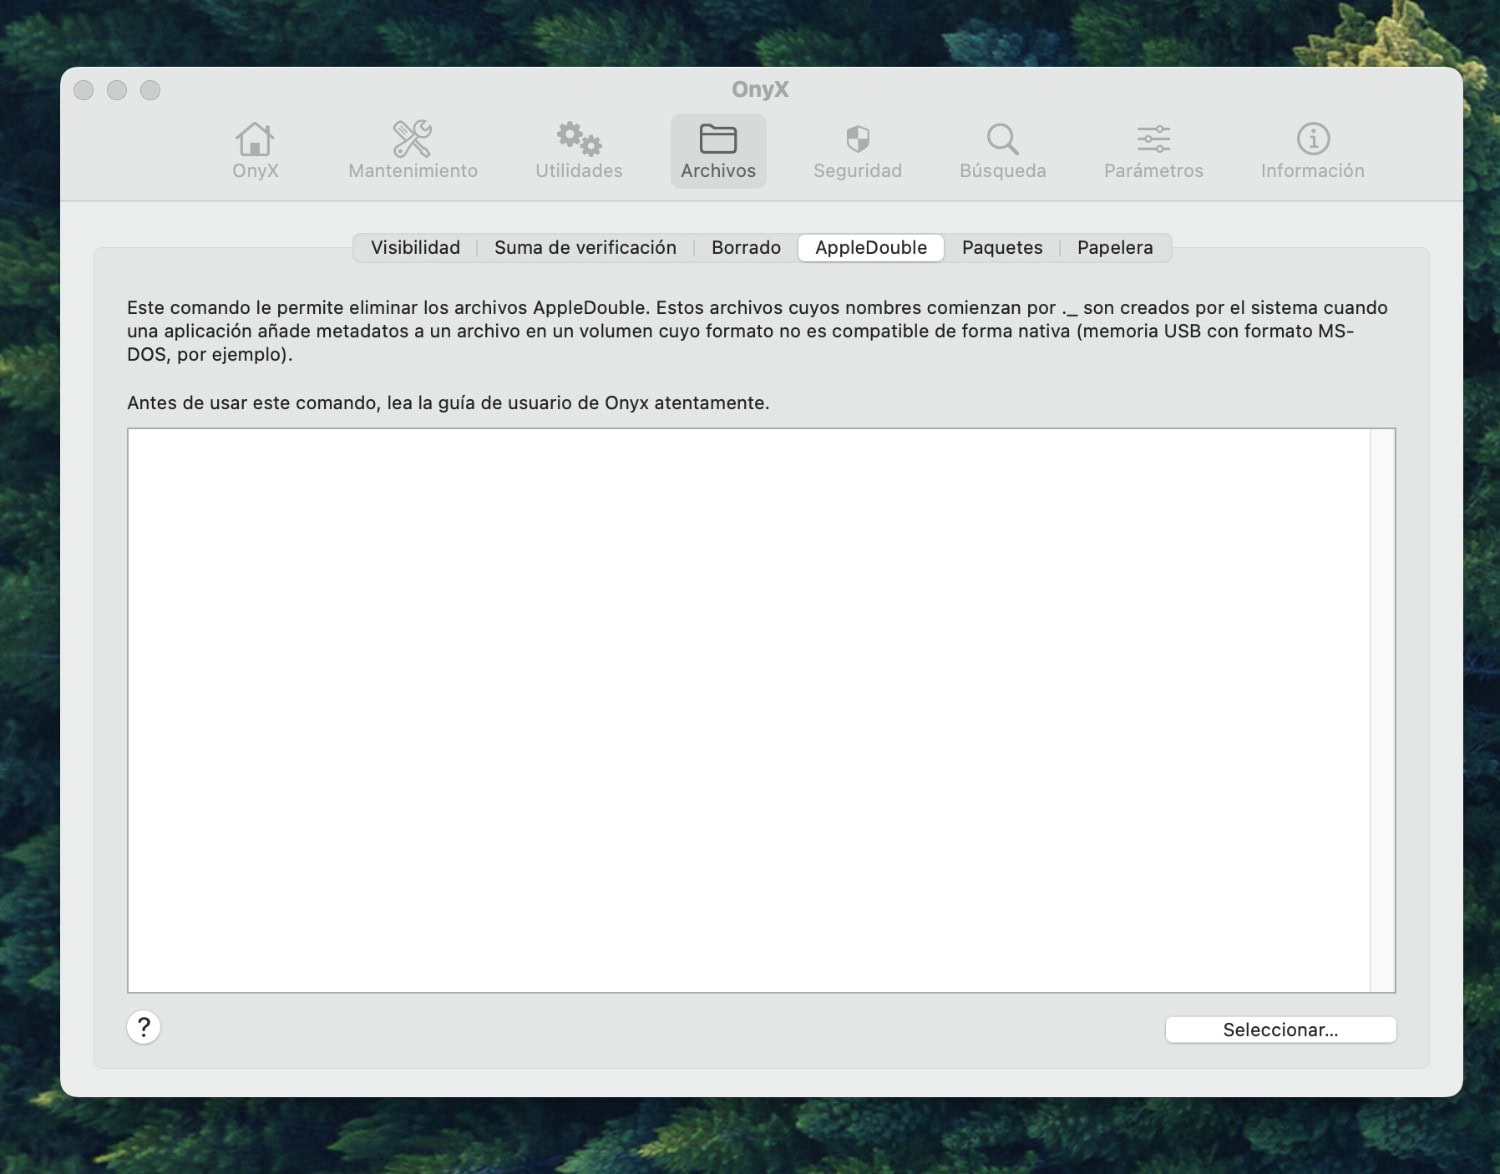Switch to the Borrado tab

746,248
